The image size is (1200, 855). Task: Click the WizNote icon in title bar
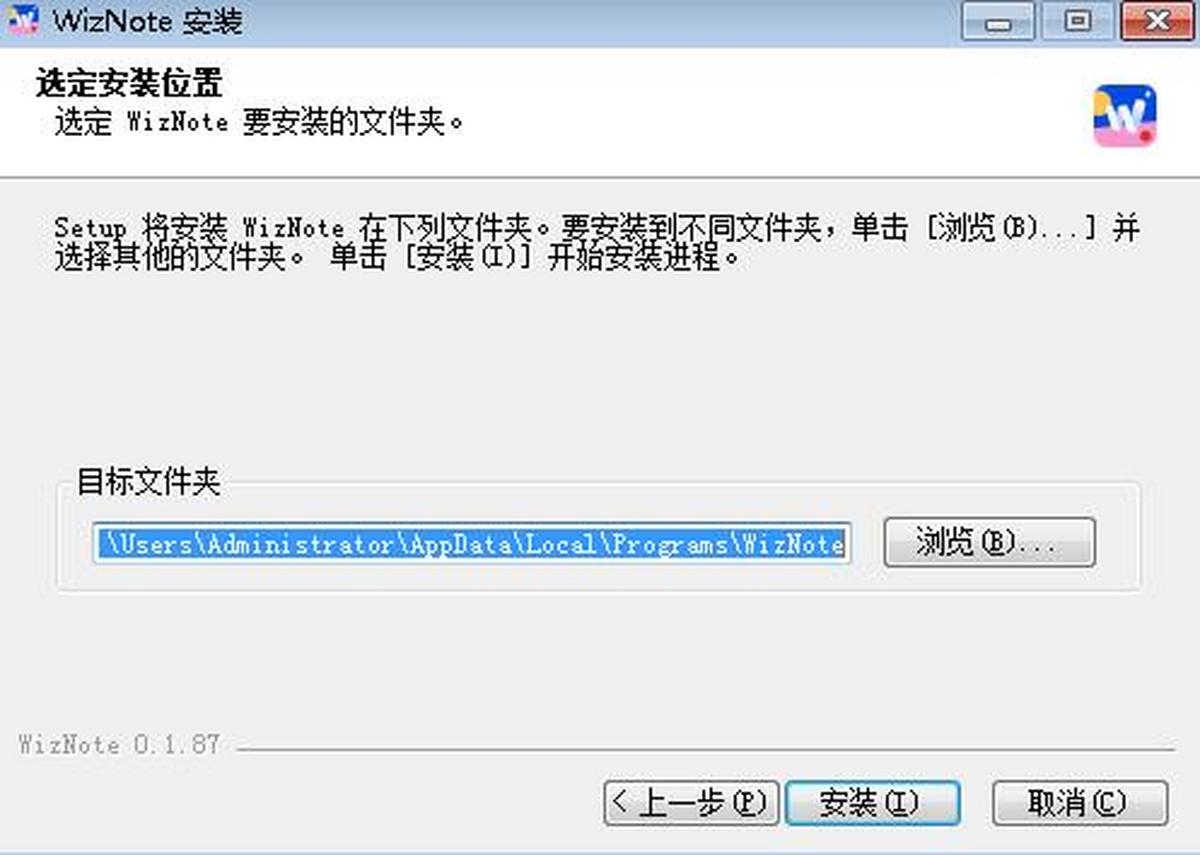[x=22, y=20]
